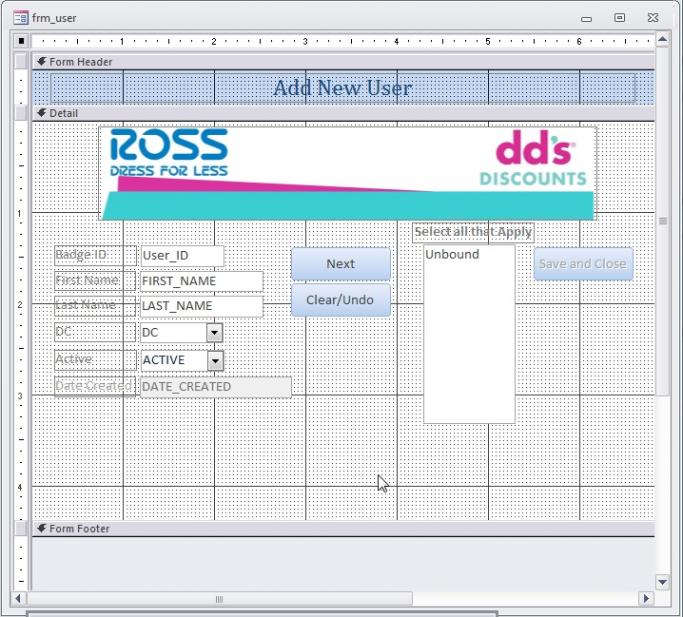Click the vertical scrollbar up arrow

click(663, 40)
